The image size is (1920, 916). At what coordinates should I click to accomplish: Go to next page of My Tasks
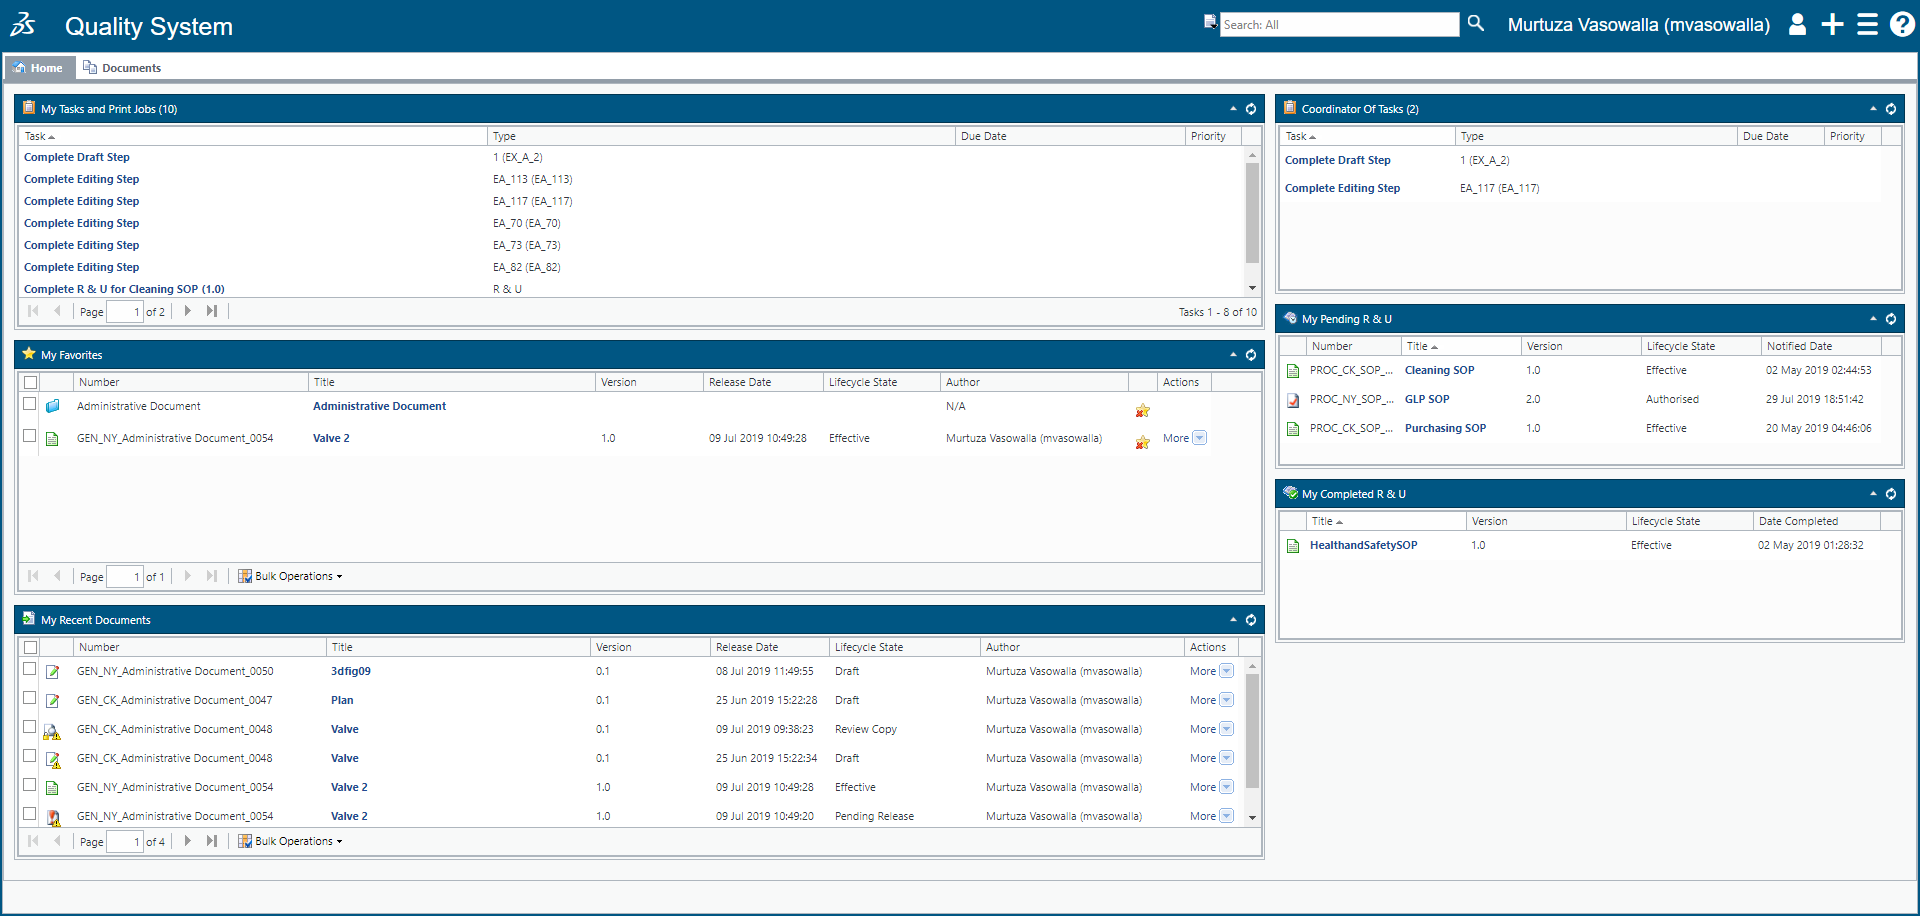188,311
